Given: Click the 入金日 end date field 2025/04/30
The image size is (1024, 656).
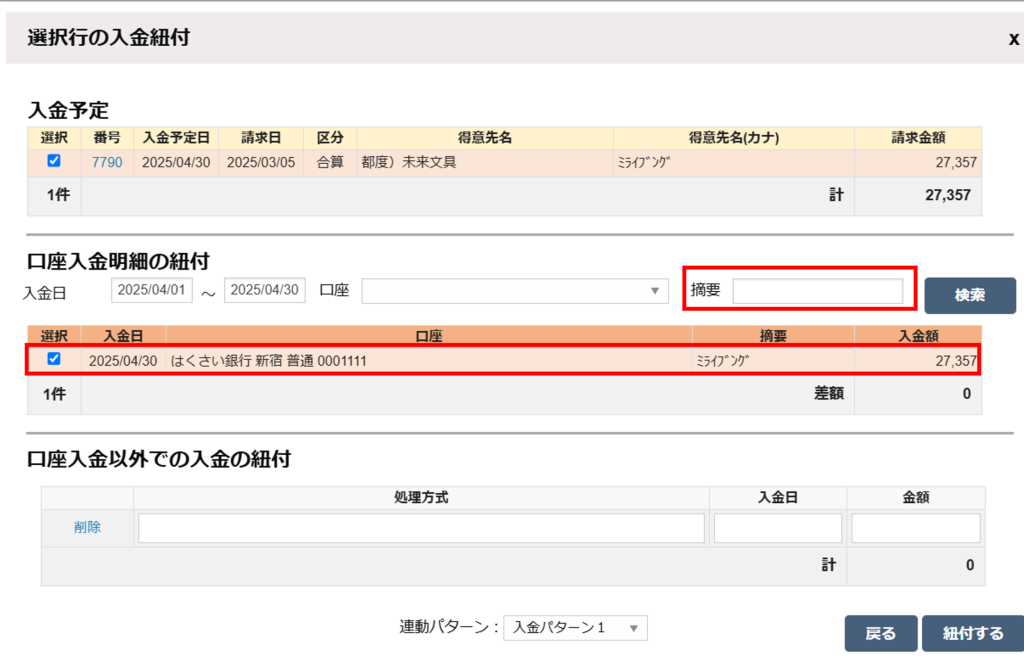Looking at the screenshot, I should 264,290.
